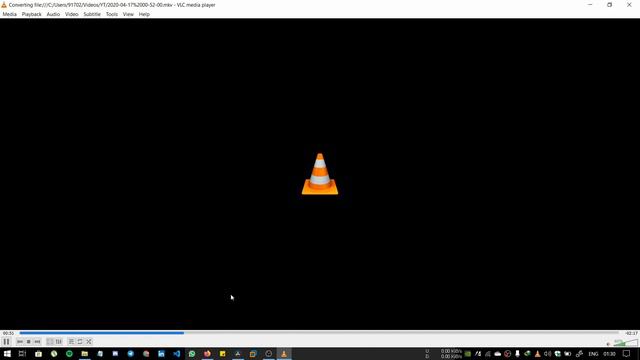Toggle the playlist view
Screen dimensions: 640x360
click(x=71, y=342)
